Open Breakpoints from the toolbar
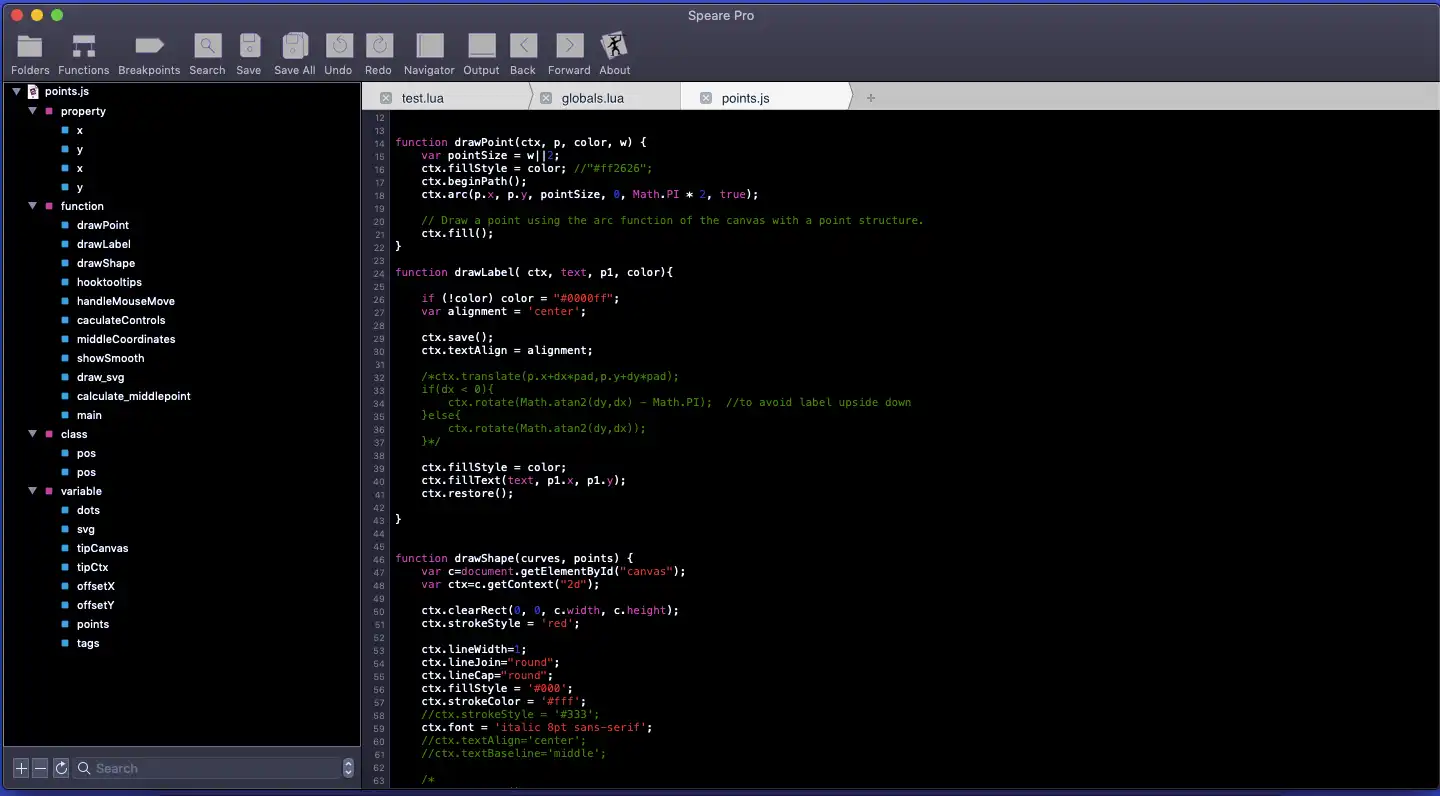Screen dimensions: 1440x796 tap(149, 47)
